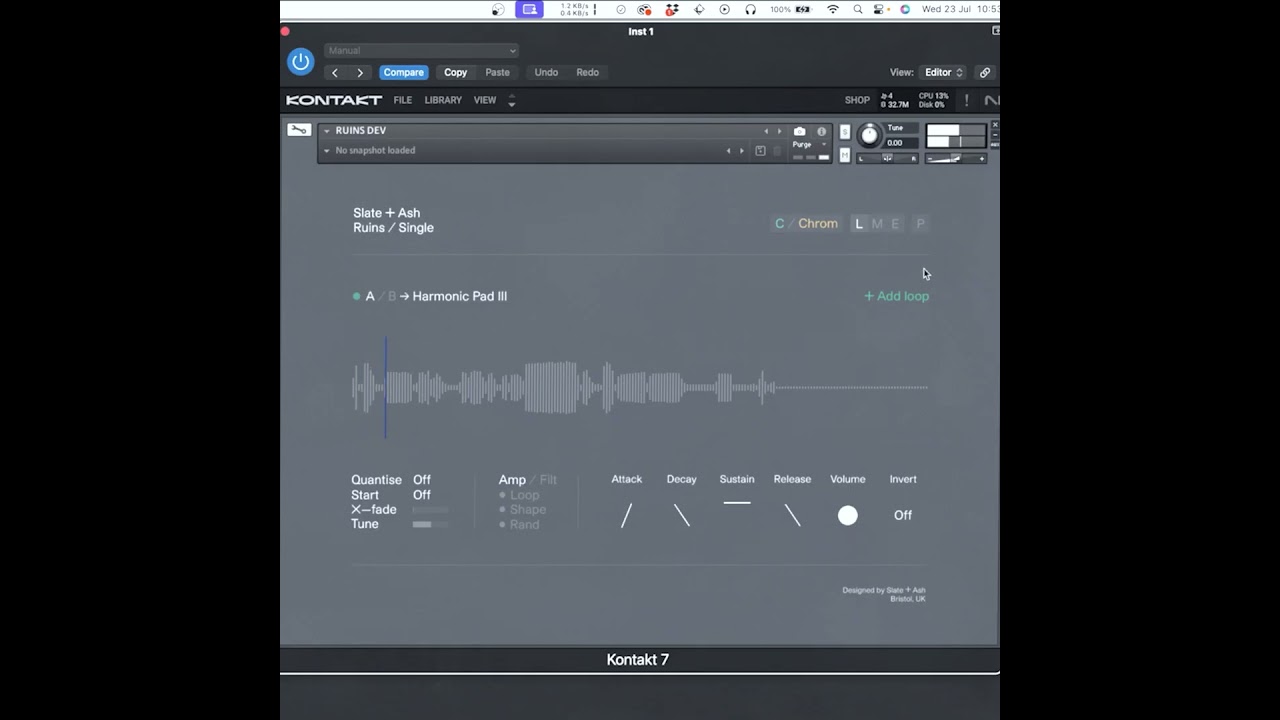Go to next preset with right arrow
Image resolution: width=1280 pixels, height=720 pixels.
(360, 72)
